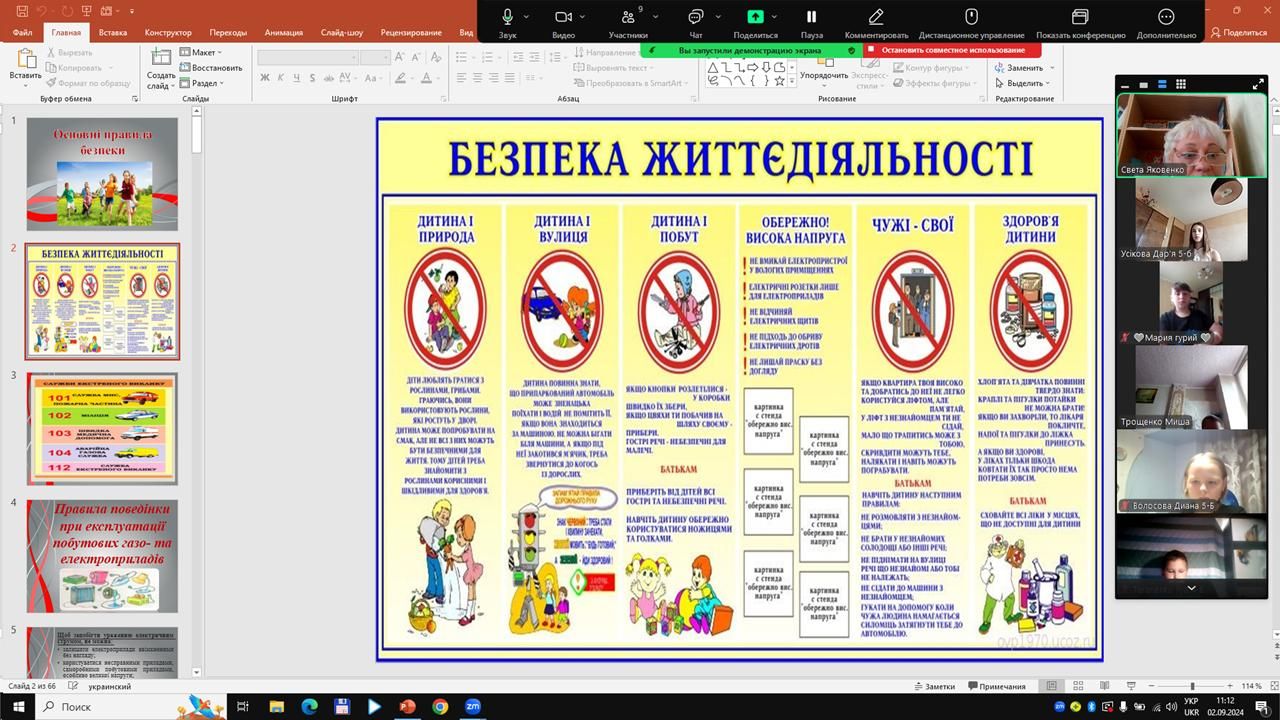The image size is (1280, 720).
Task: Expand share options arrow beside green share icon
Action: click(x=775, y=17)
